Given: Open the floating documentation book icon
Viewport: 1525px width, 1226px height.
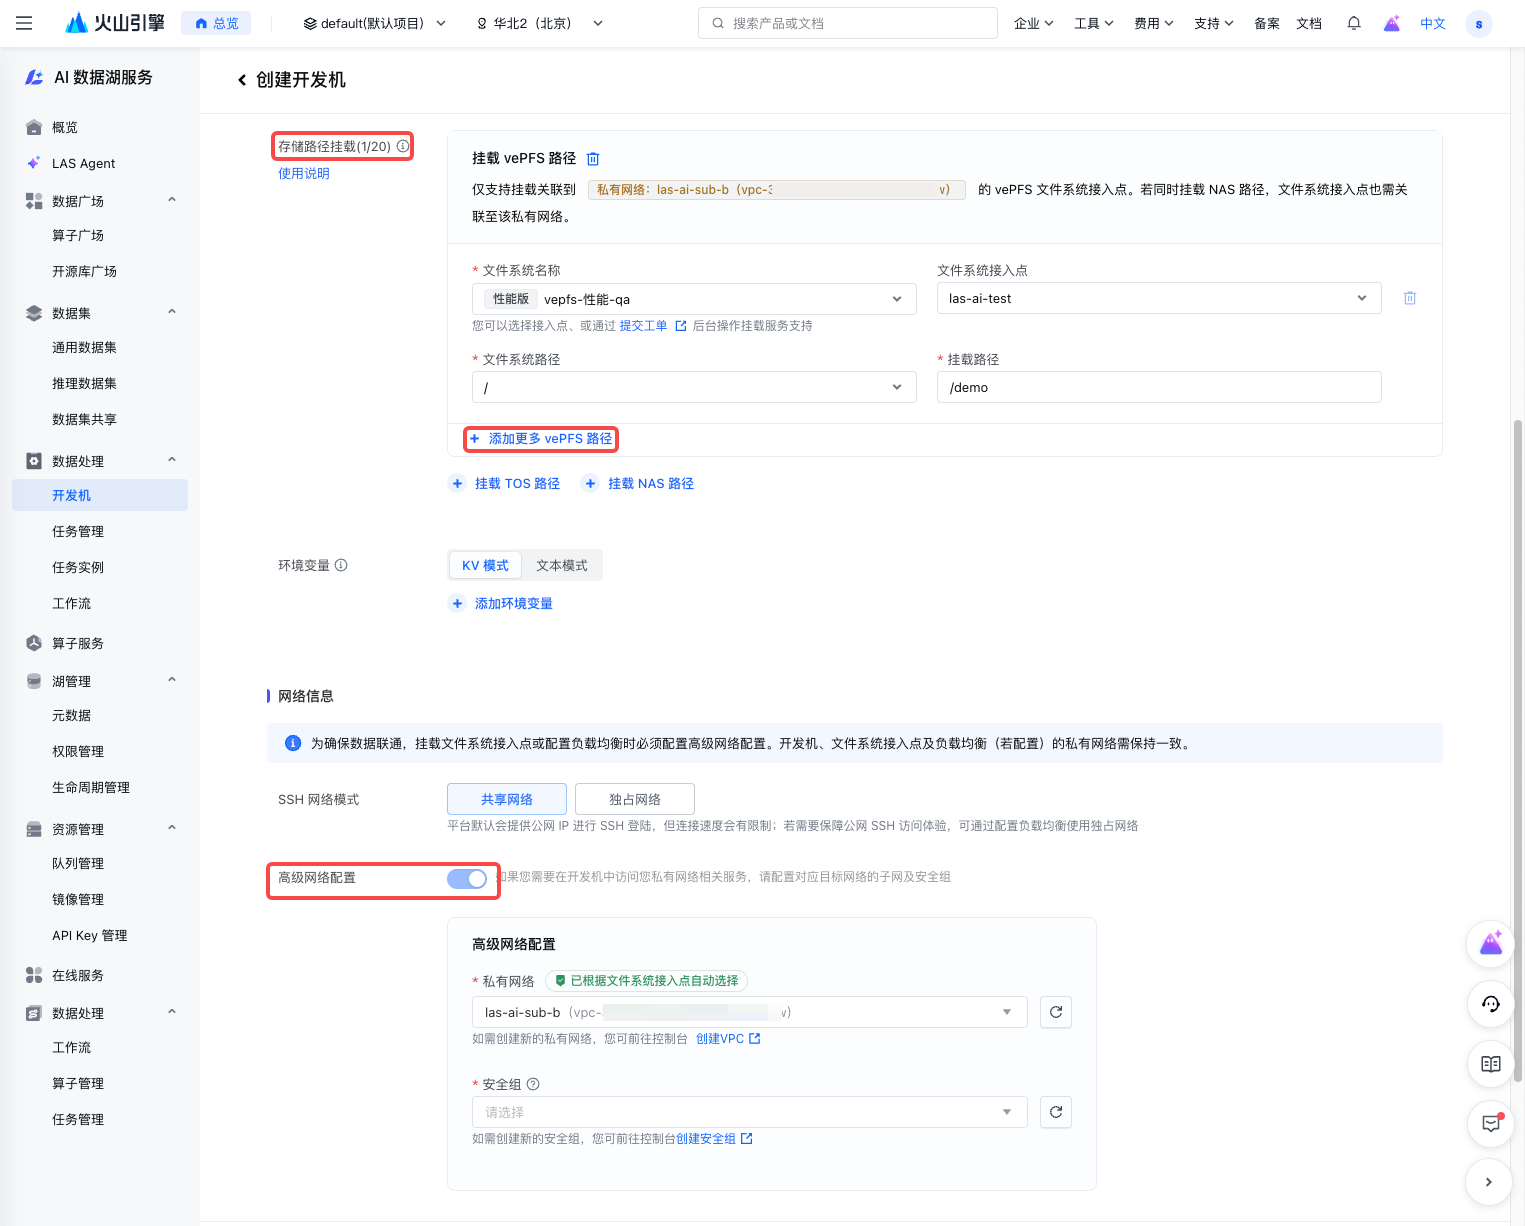Looking at the screenshot, I should (1490, 1064).
